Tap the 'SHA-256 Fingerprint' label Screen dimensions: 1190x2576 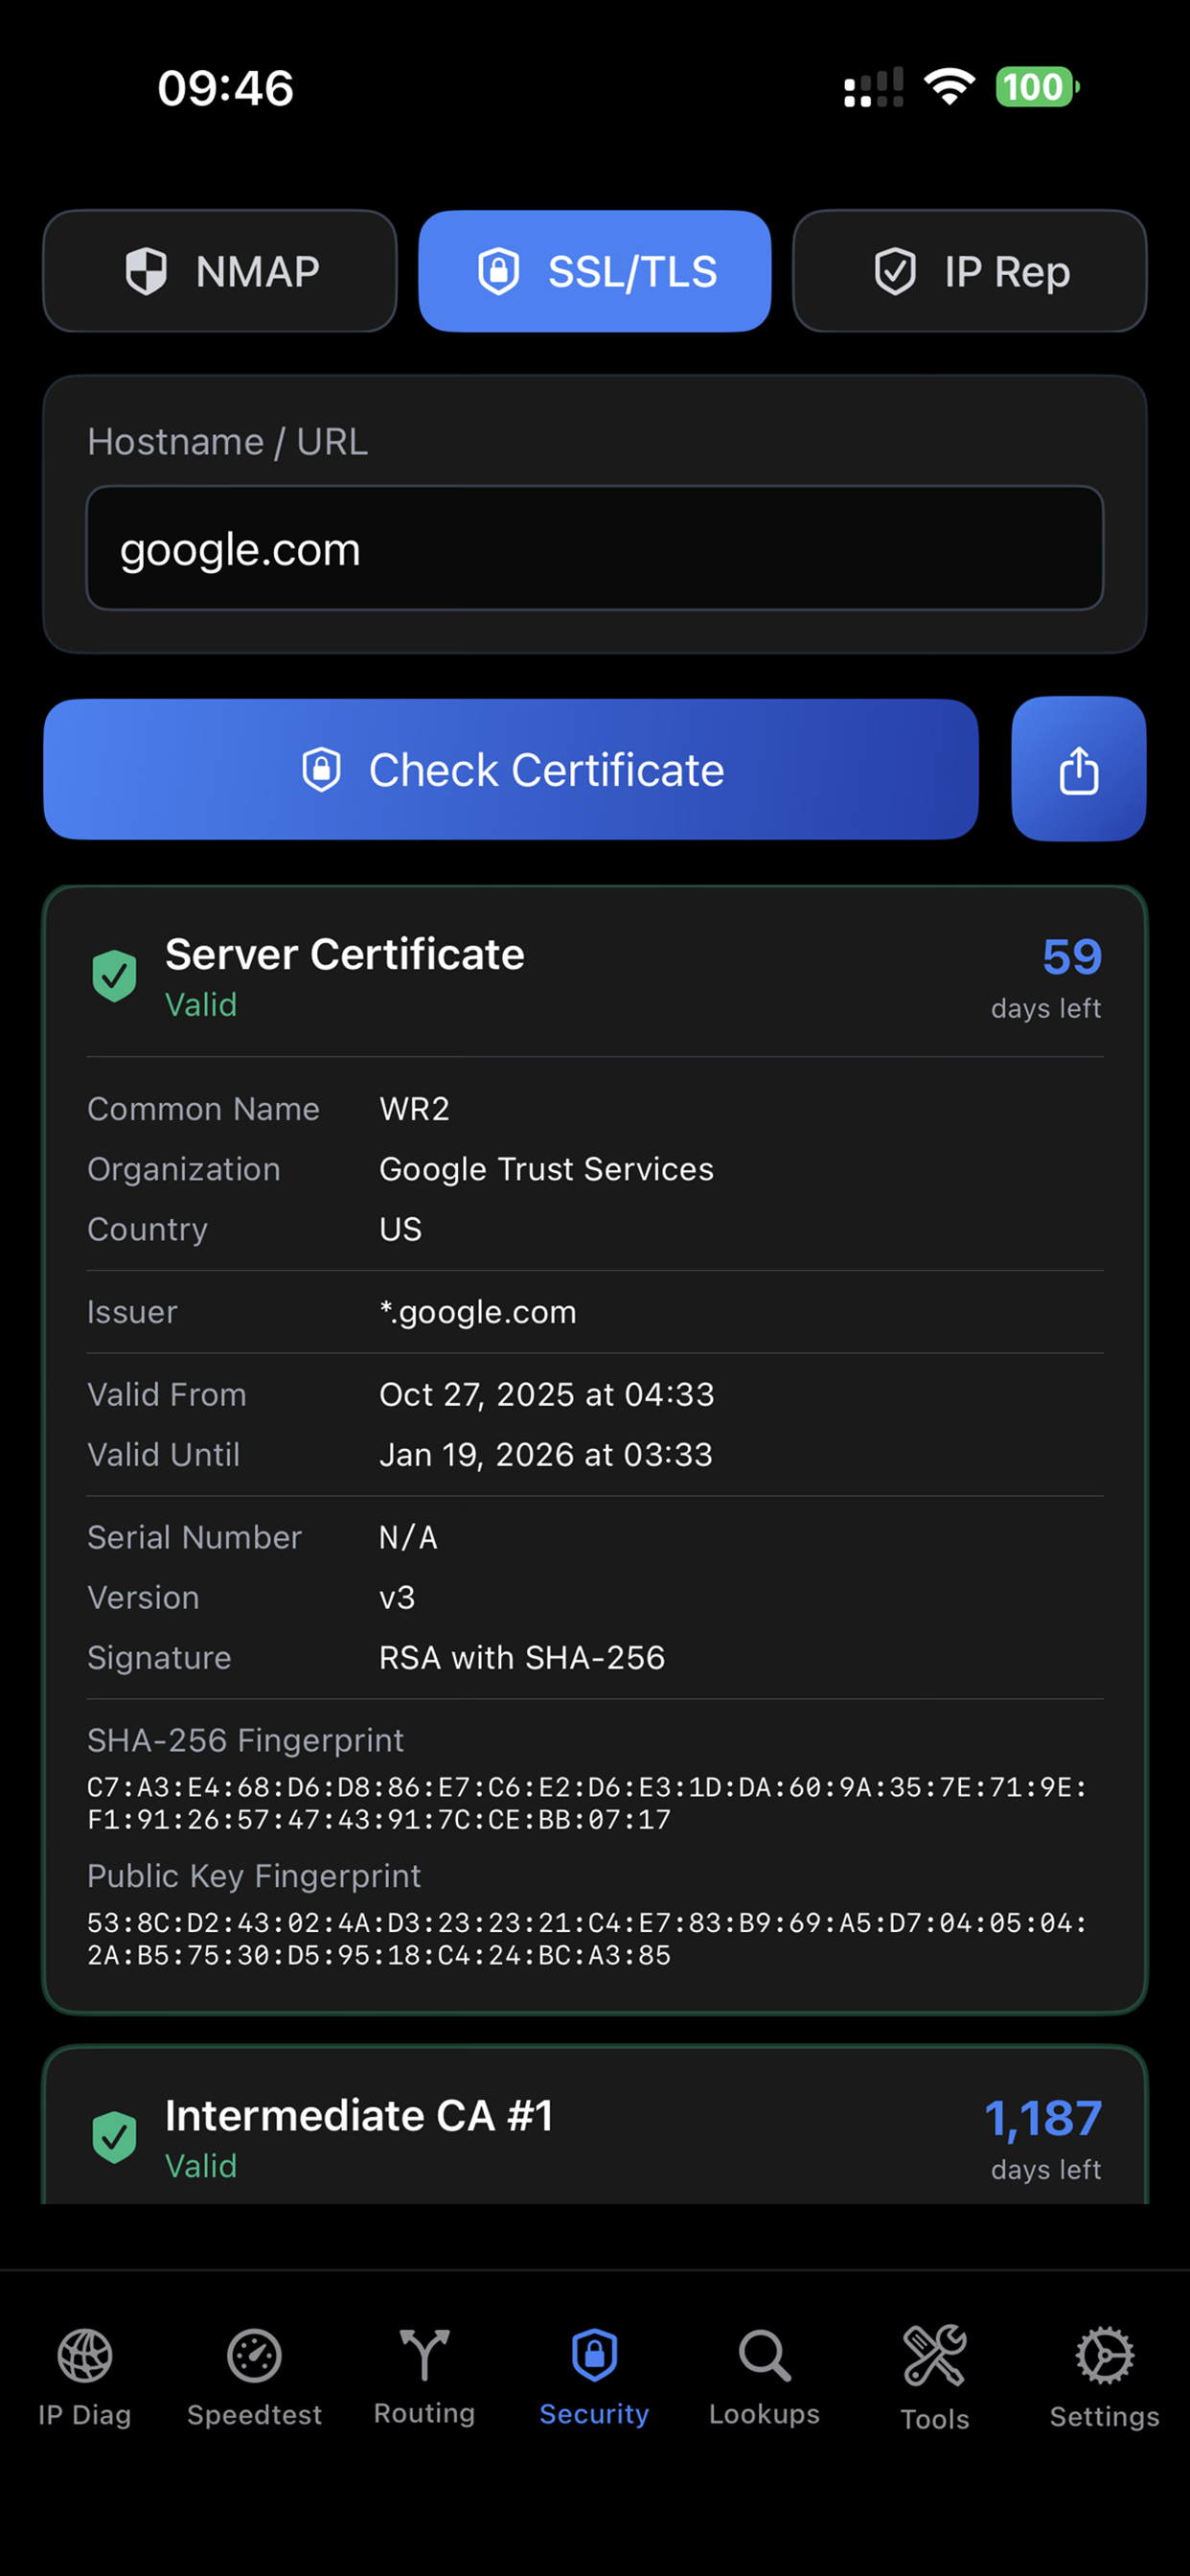(x=246, y=1741)
